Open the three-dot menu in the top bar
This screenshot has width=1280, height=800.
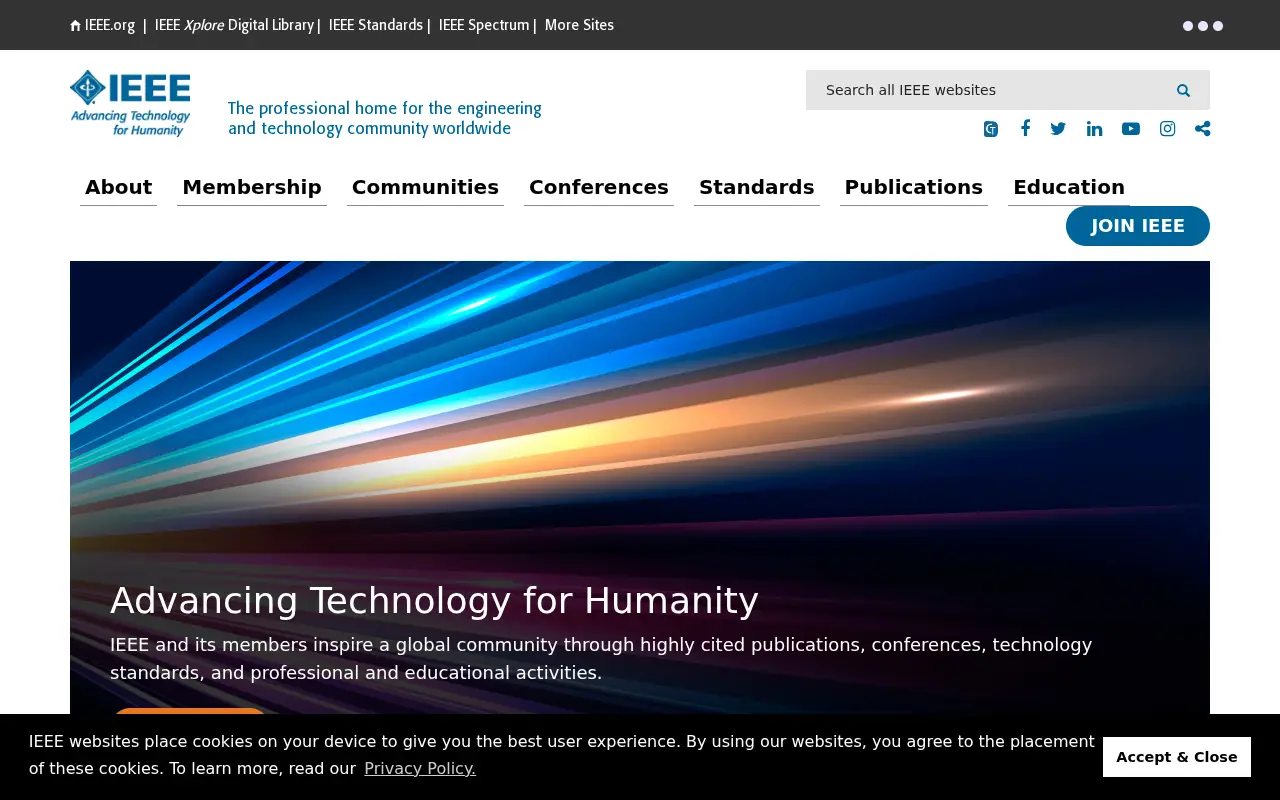[1203, 26]
